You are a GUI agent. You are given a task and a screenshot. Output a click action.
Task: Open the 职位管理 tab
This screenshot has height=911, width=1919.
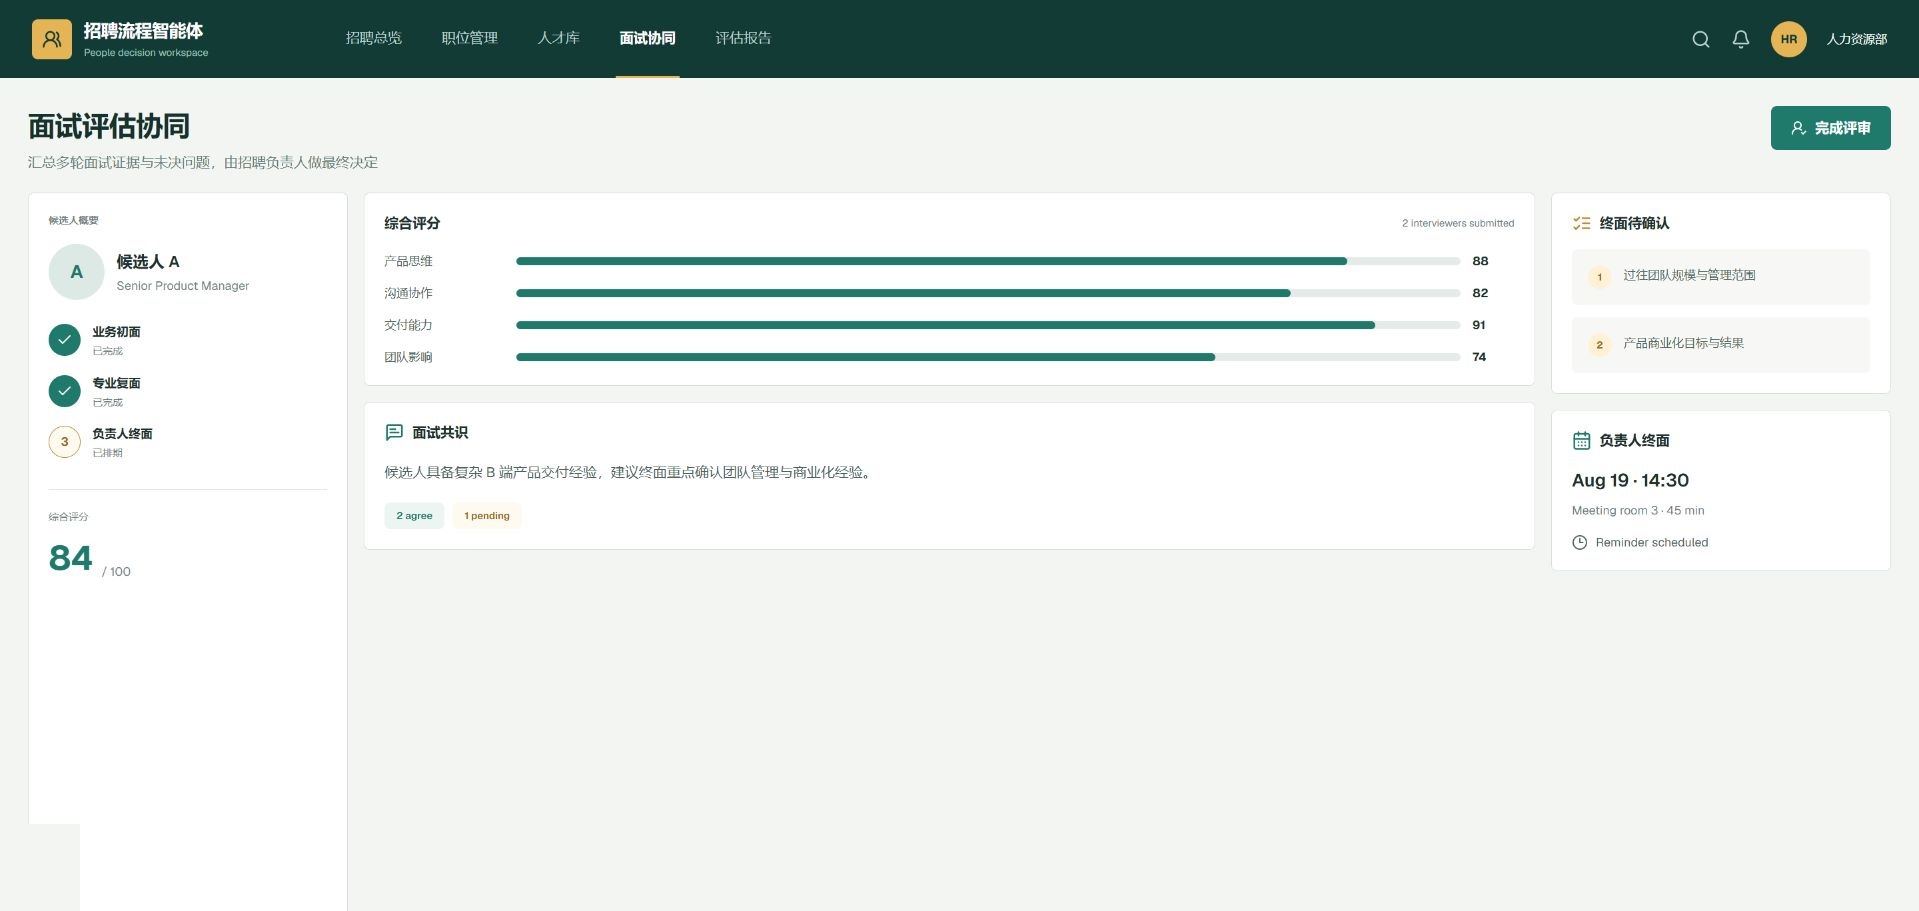pos(470,38)
